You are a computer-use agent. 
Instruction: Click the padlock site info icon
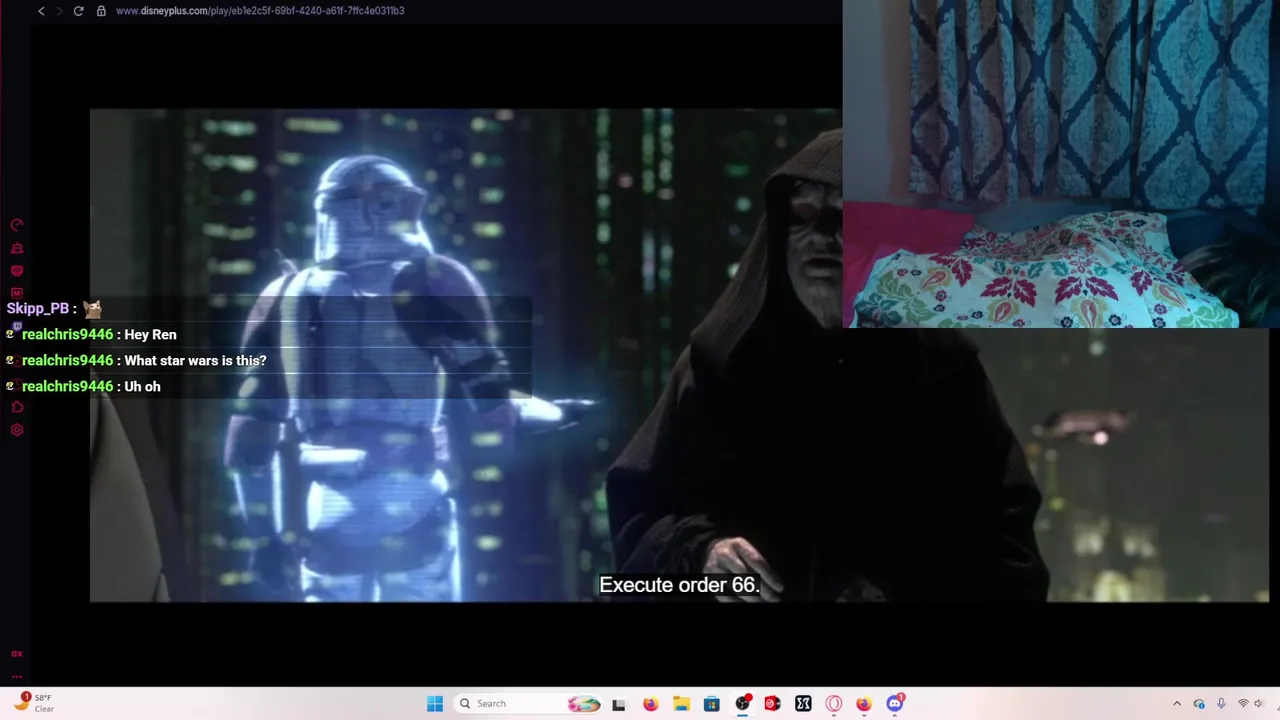pyautogui.click(x=101, y=11)
